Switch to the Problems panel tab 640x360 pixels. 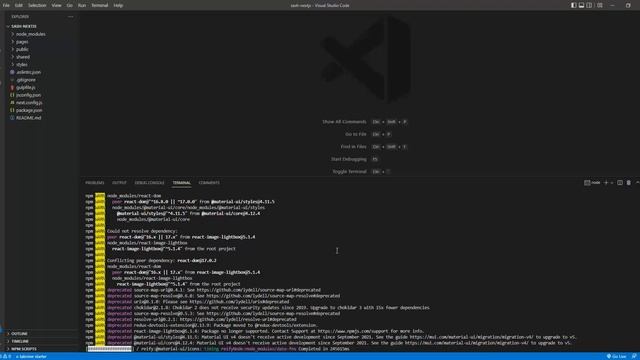coord(95,183)
